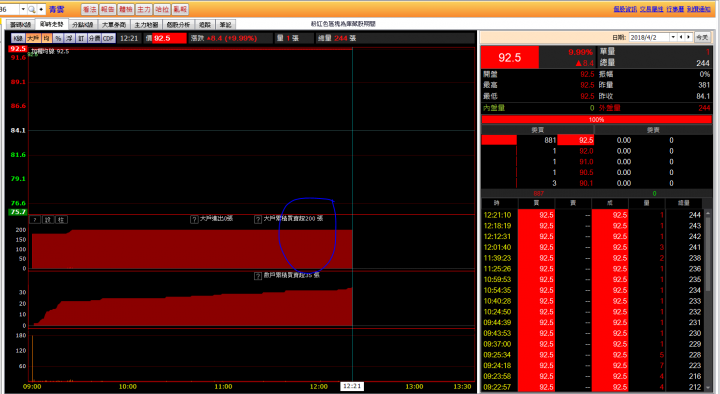Toggle the 大戶 indicator button
This screenshot has width=720, height=394.
[x=33, y=38]
